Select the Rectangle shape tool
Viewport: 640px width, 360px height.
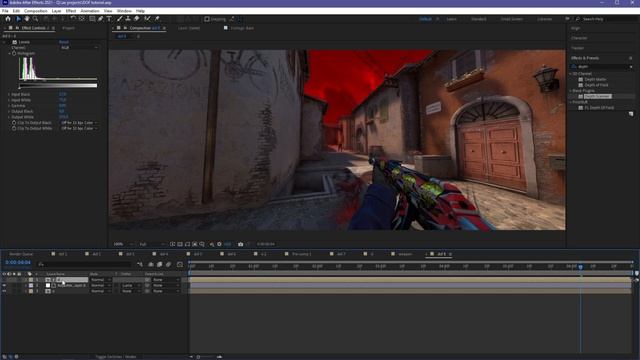[x=92, y=19]
